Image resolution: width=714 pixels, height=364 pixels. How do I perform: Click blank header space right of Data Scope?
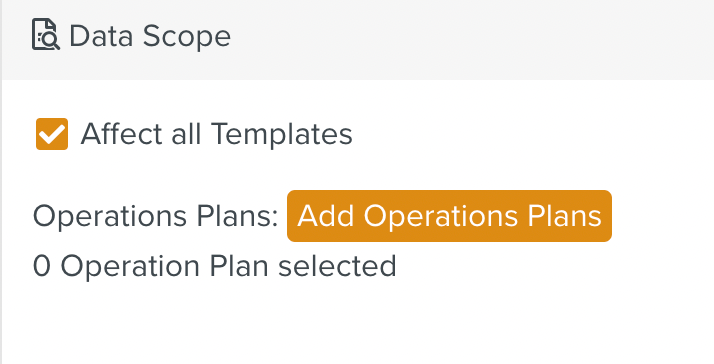469,40
